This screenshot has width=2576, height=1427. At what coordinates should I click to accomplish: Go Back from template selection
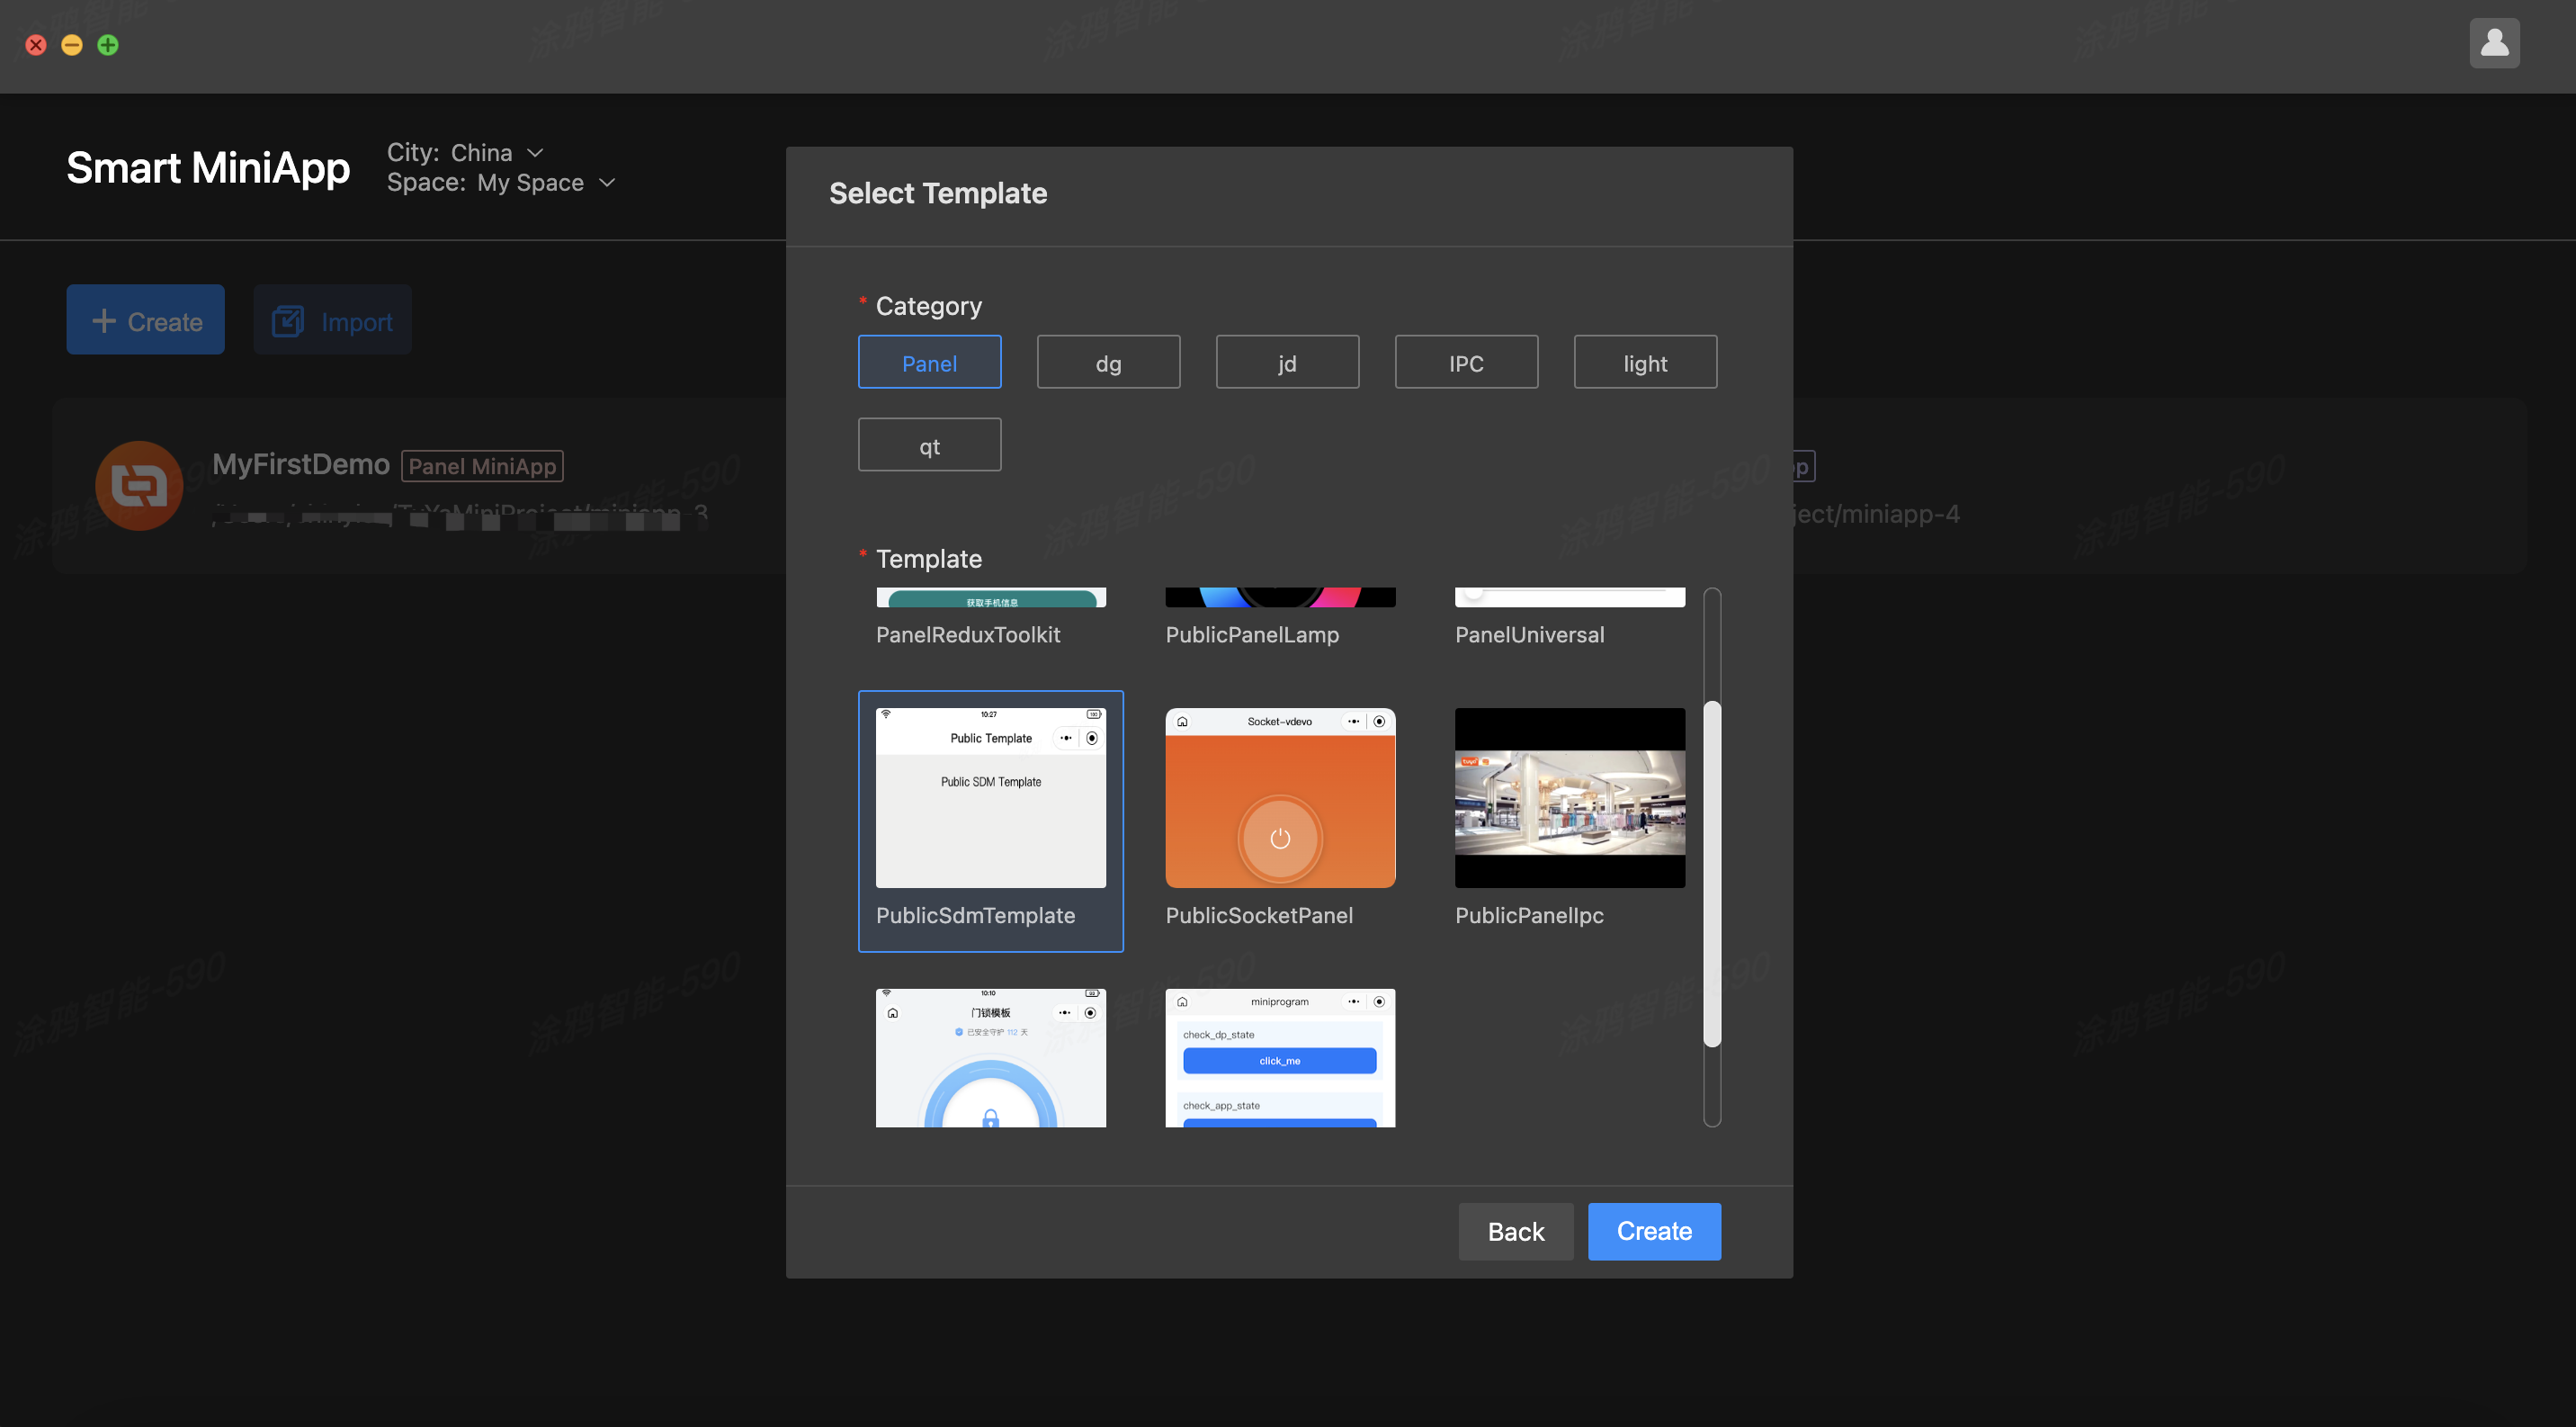tap(1515, 1231)
